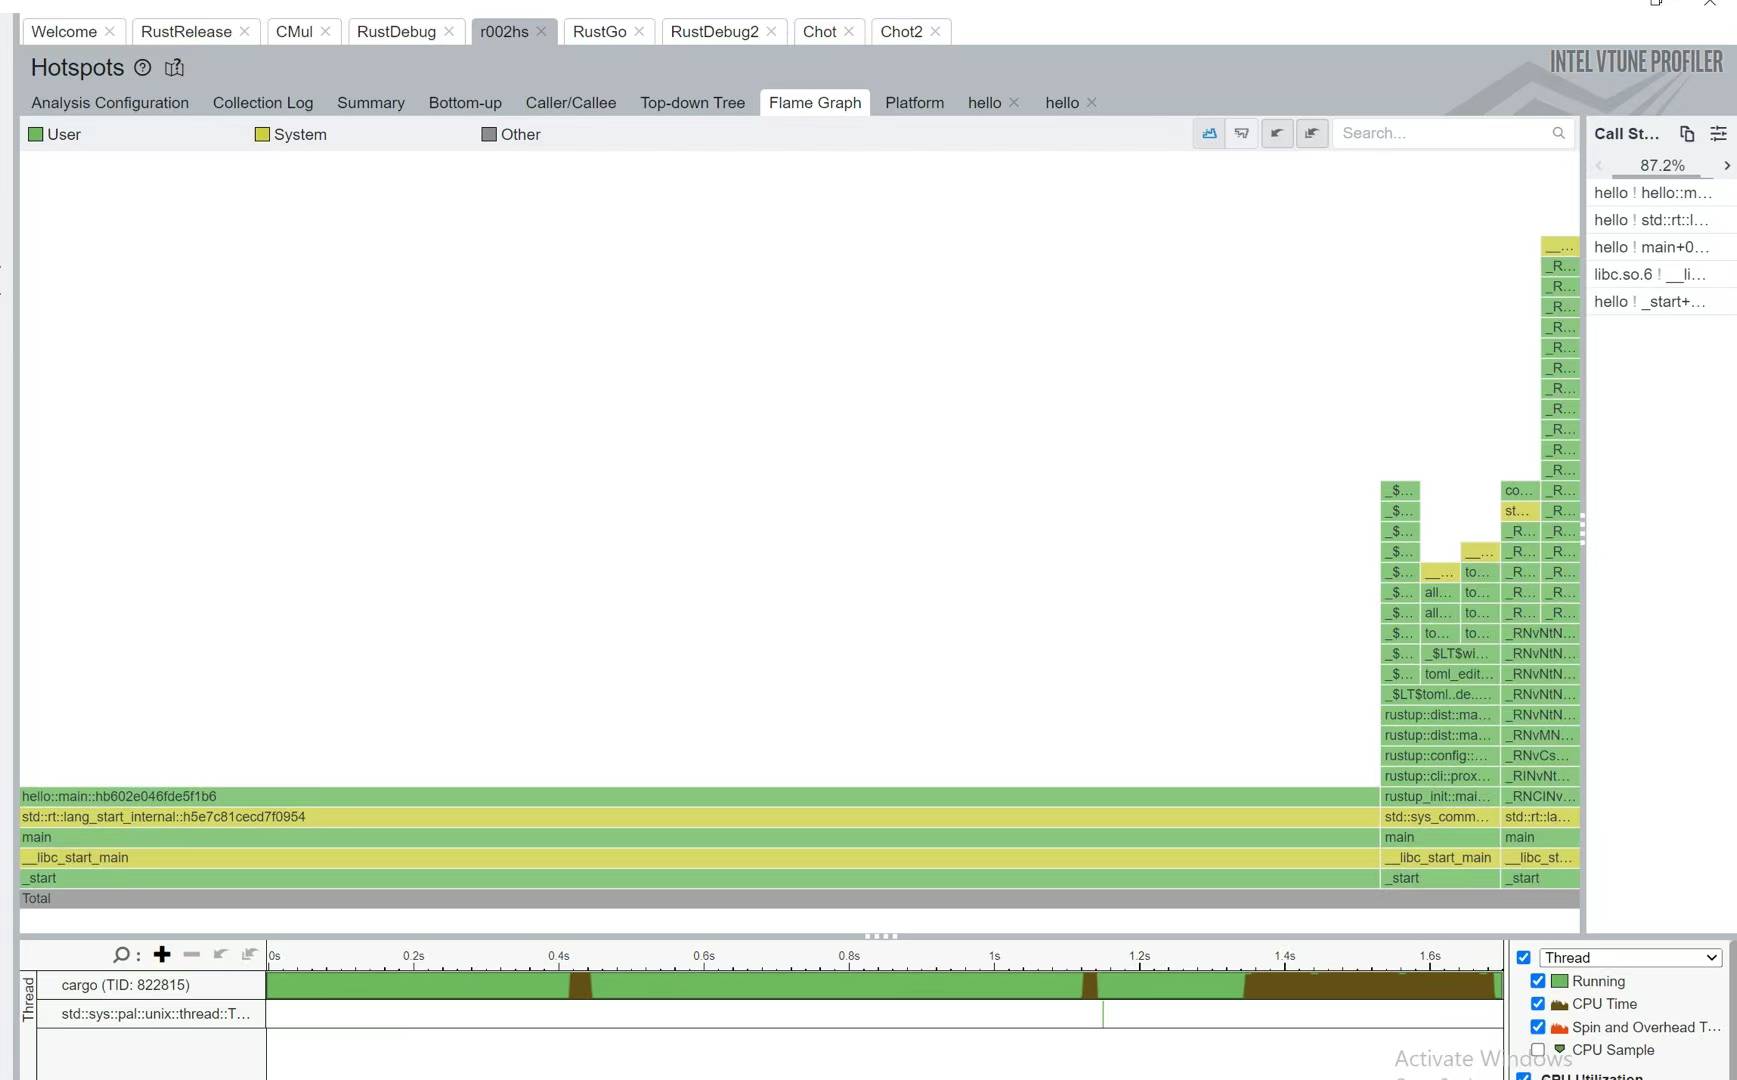The width and height of the screenshot is (1737, 1080).
Task: Open the call stack settings sliders icon
Action: tap(1719, 134)
